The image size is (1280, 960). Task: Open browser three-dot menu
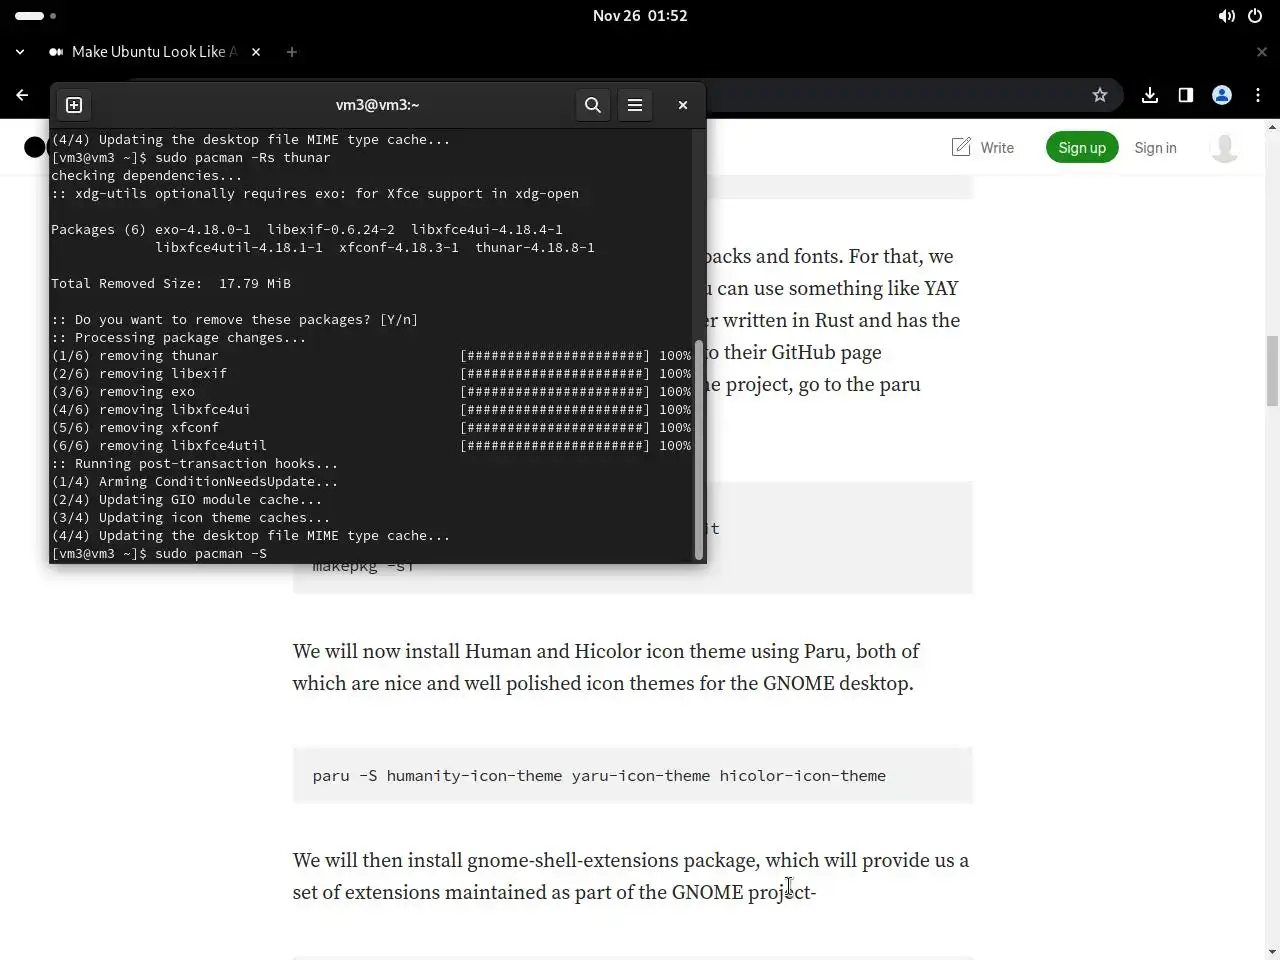pyautogui.click(x=1258, y=95)
